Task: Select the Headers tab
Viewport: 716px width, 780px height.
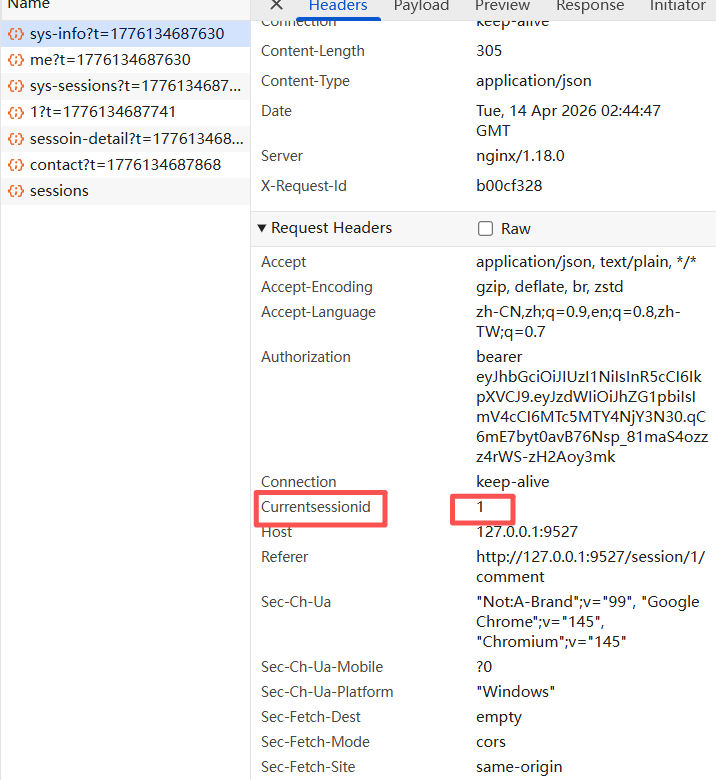Action: coord(338,7)
